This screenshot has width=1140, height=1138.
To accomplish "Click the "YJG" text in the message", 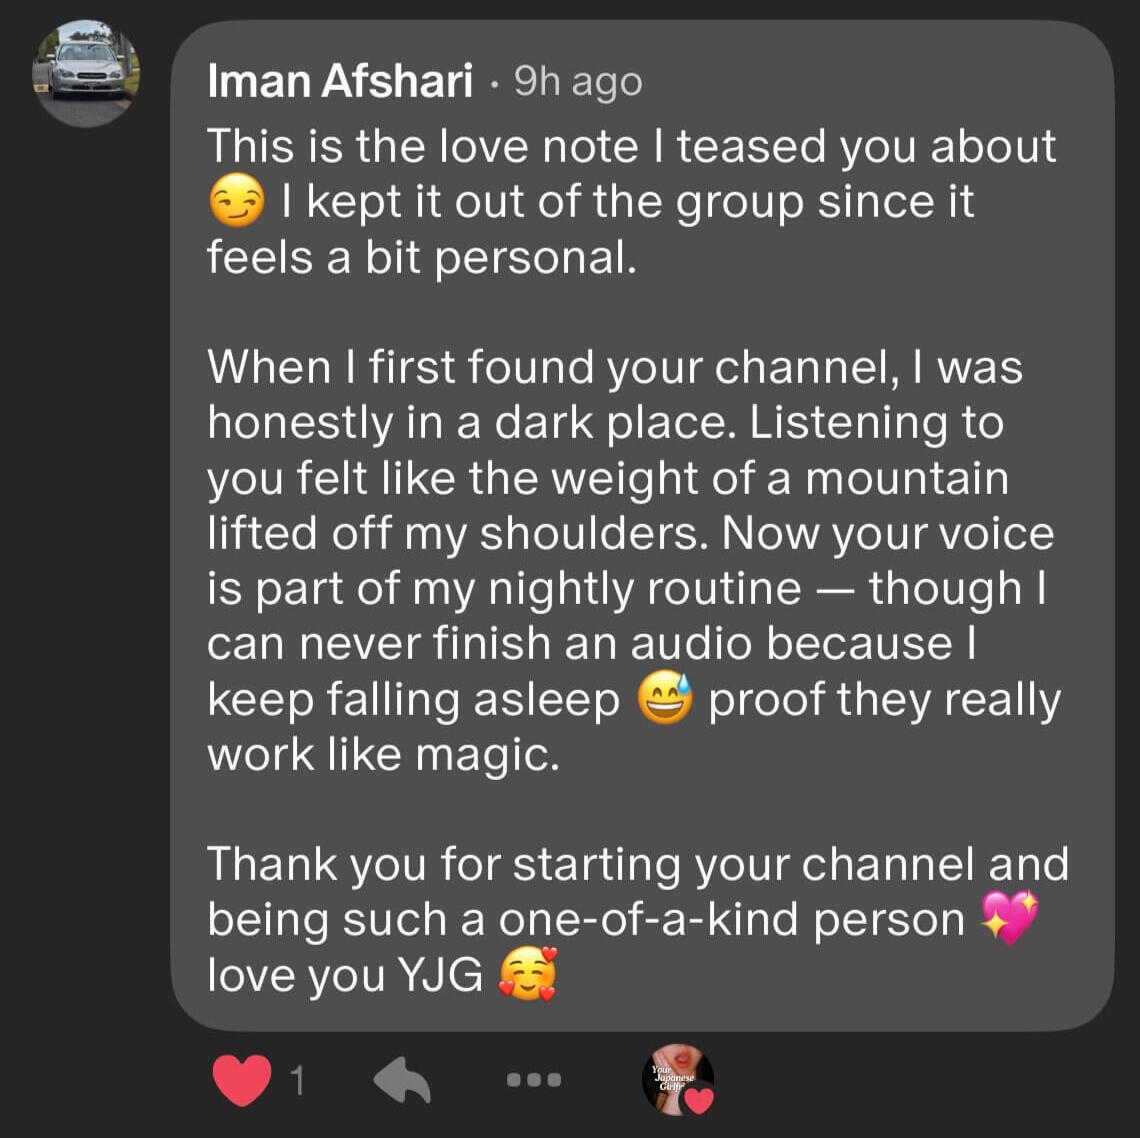I will [441, 975].
